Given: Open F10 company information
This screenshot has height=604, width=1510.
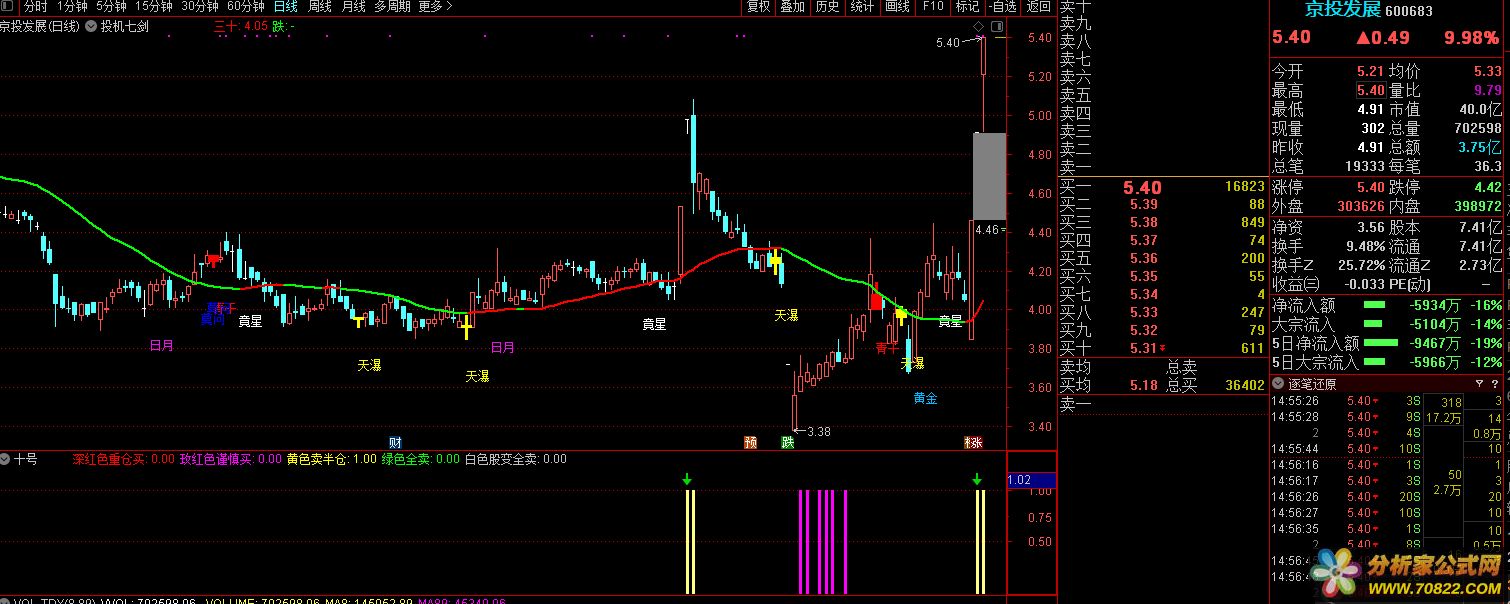Looking at the screenshot, I should click(x=932, y=6).
